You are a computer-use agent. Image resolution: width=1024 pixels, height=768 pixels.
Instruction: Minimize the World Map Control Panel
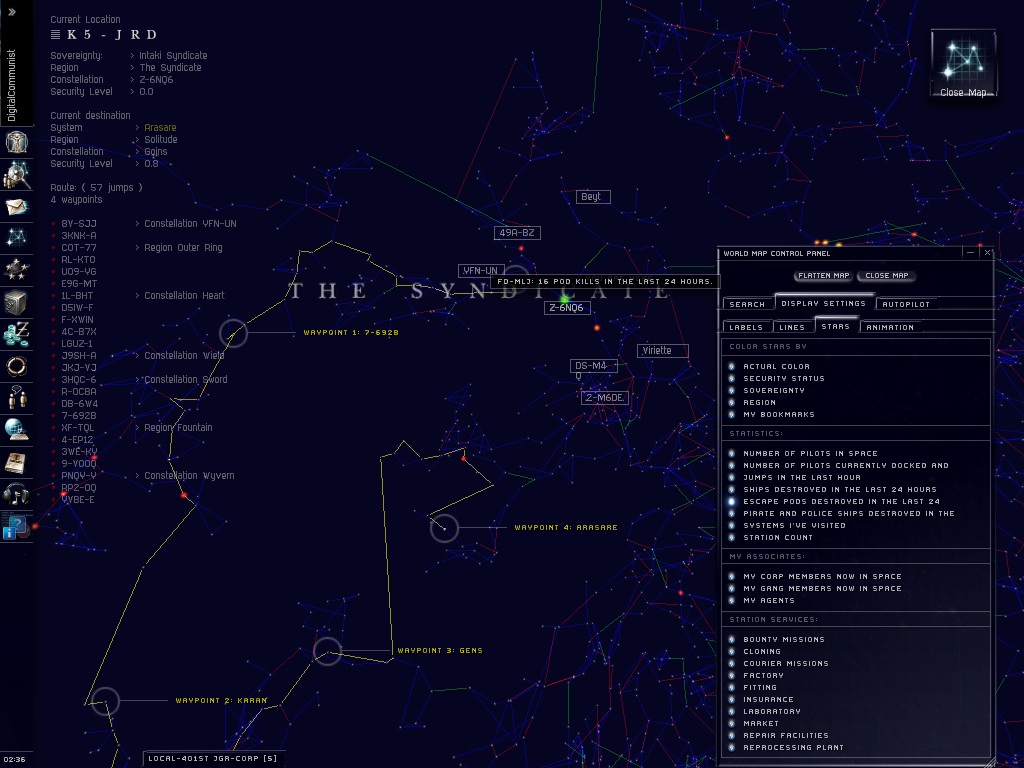[970, 253]
